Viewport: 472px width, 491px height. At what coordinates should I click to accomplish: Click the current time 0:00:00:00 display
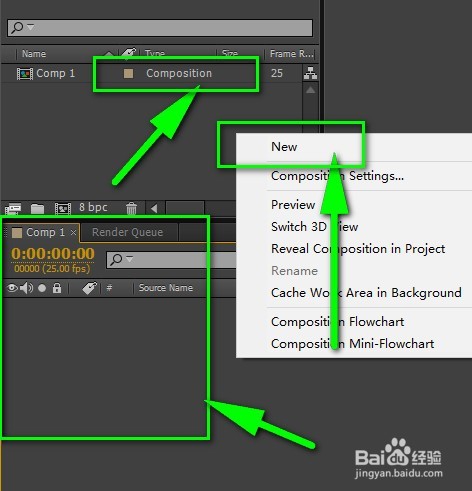(x=53, y=254)
